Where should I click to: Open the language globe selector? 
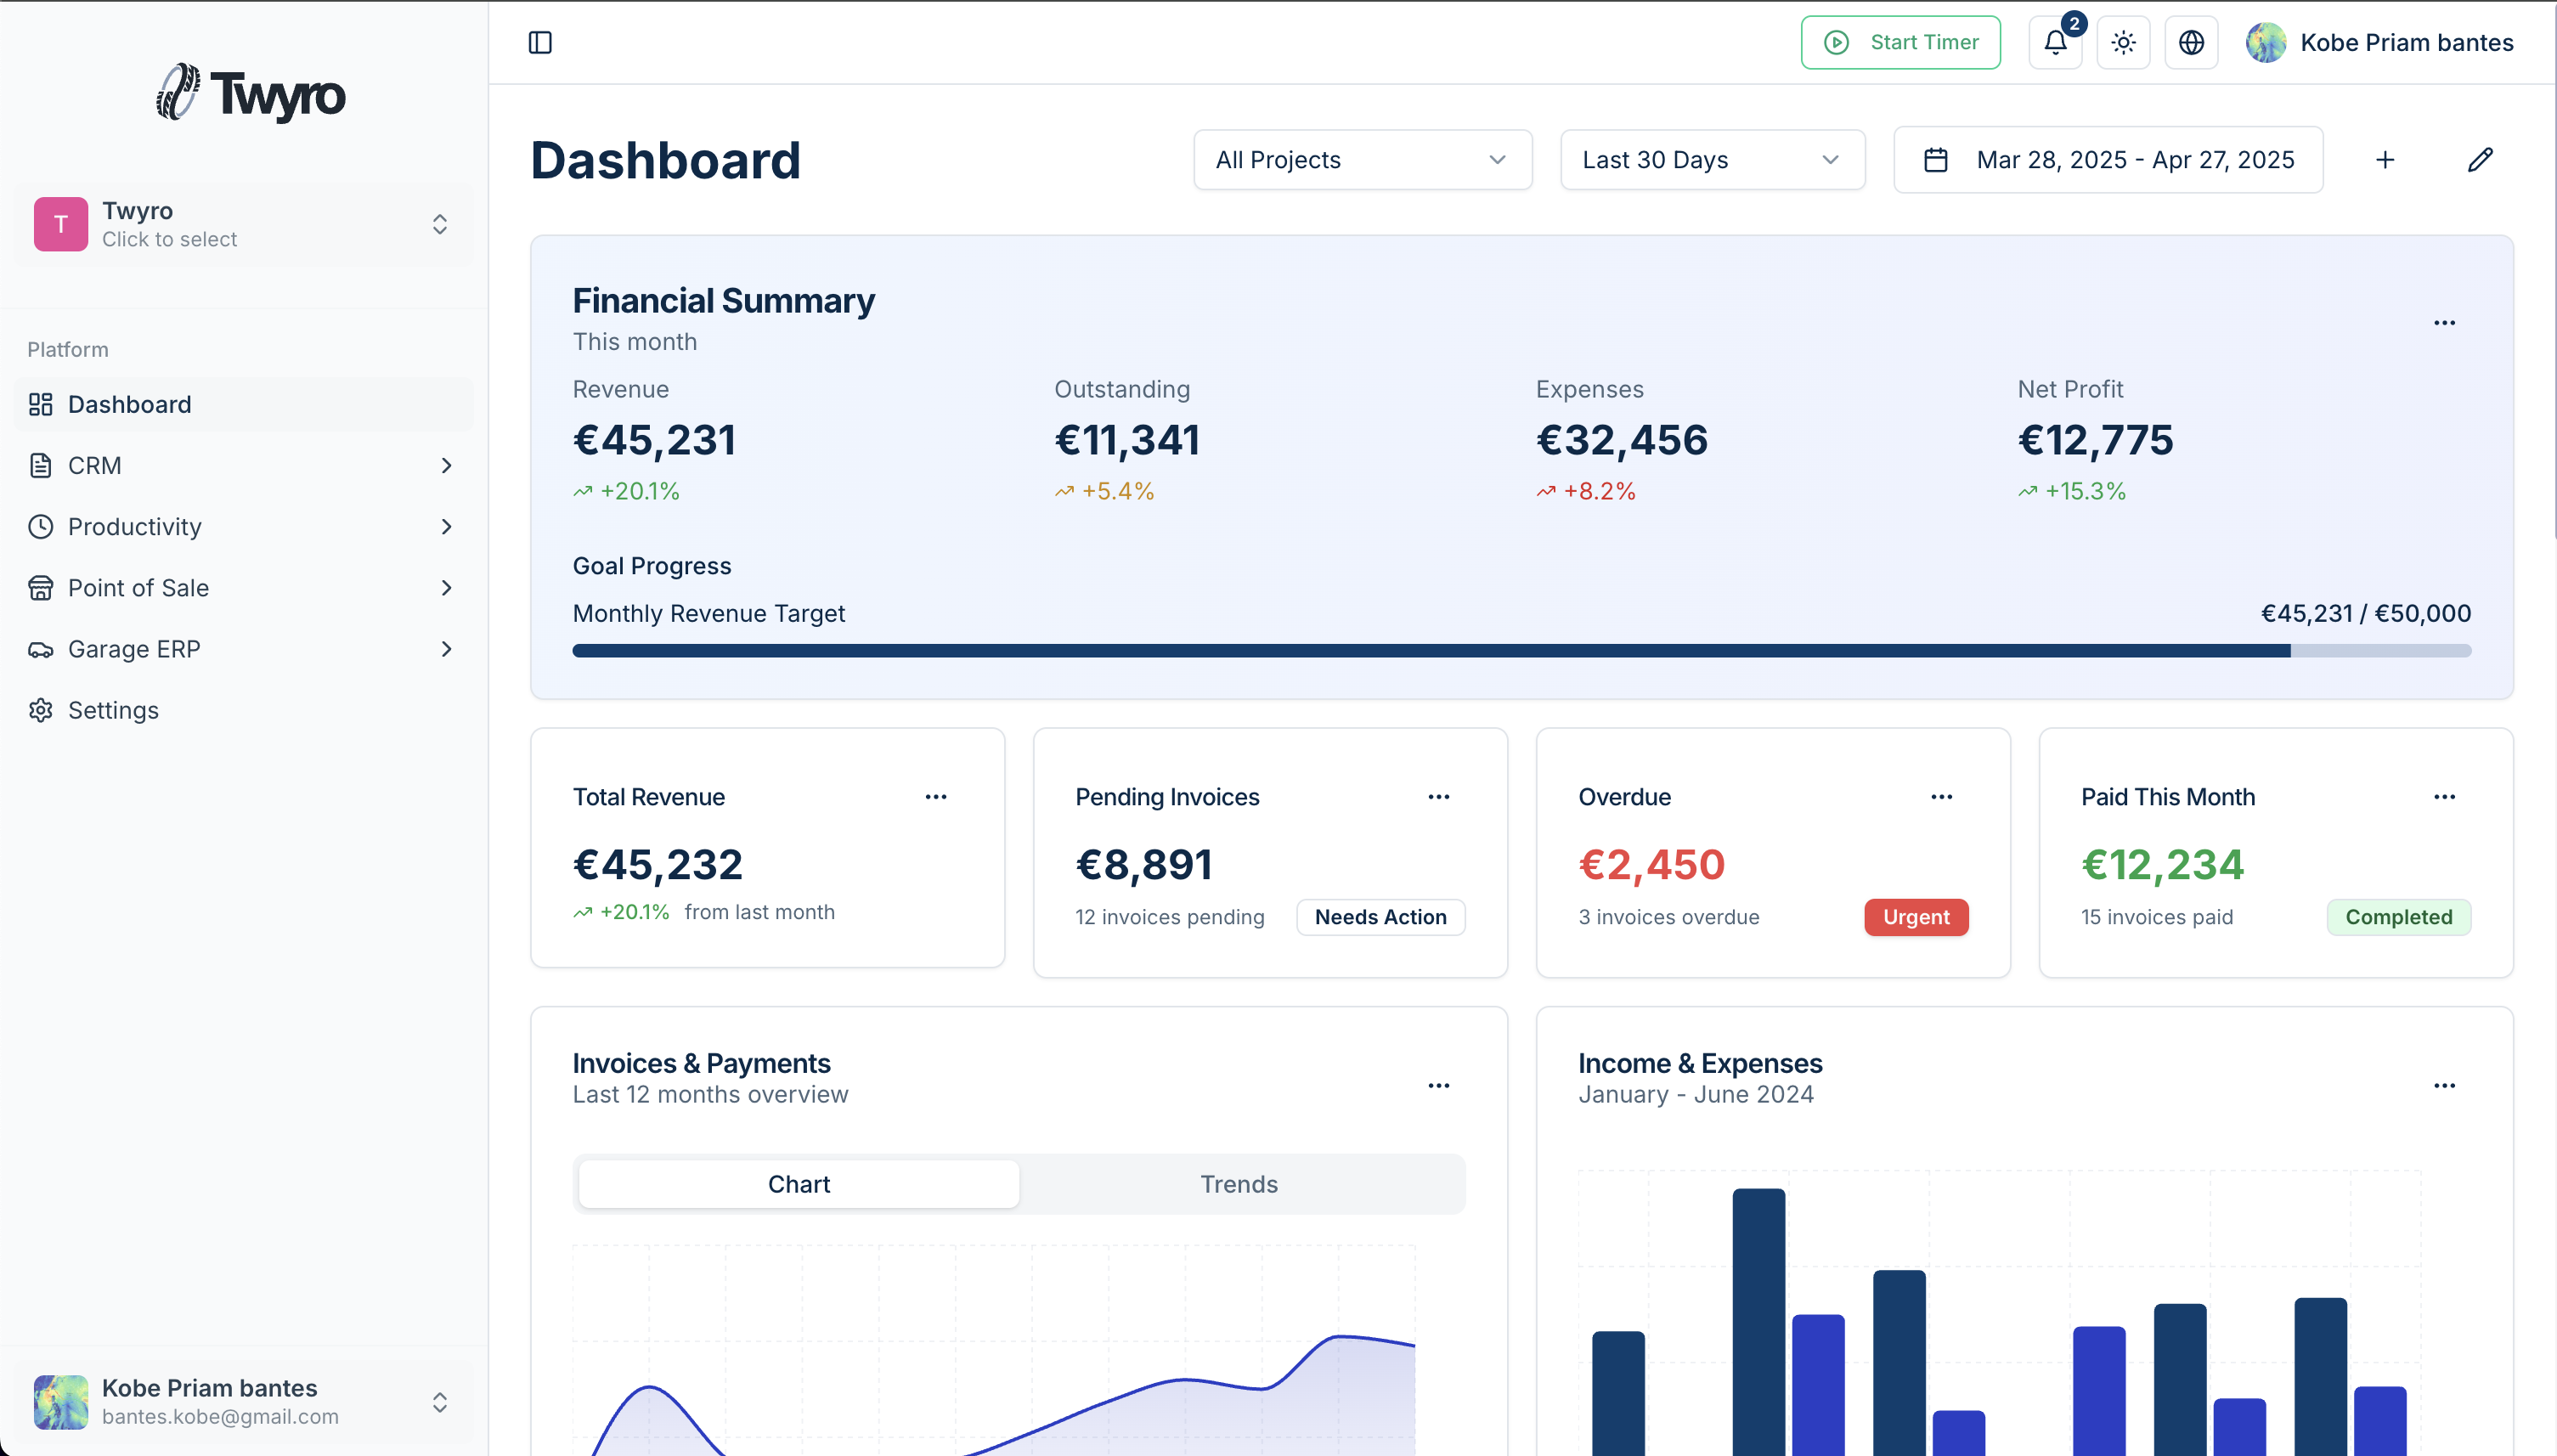point(2190,42)
